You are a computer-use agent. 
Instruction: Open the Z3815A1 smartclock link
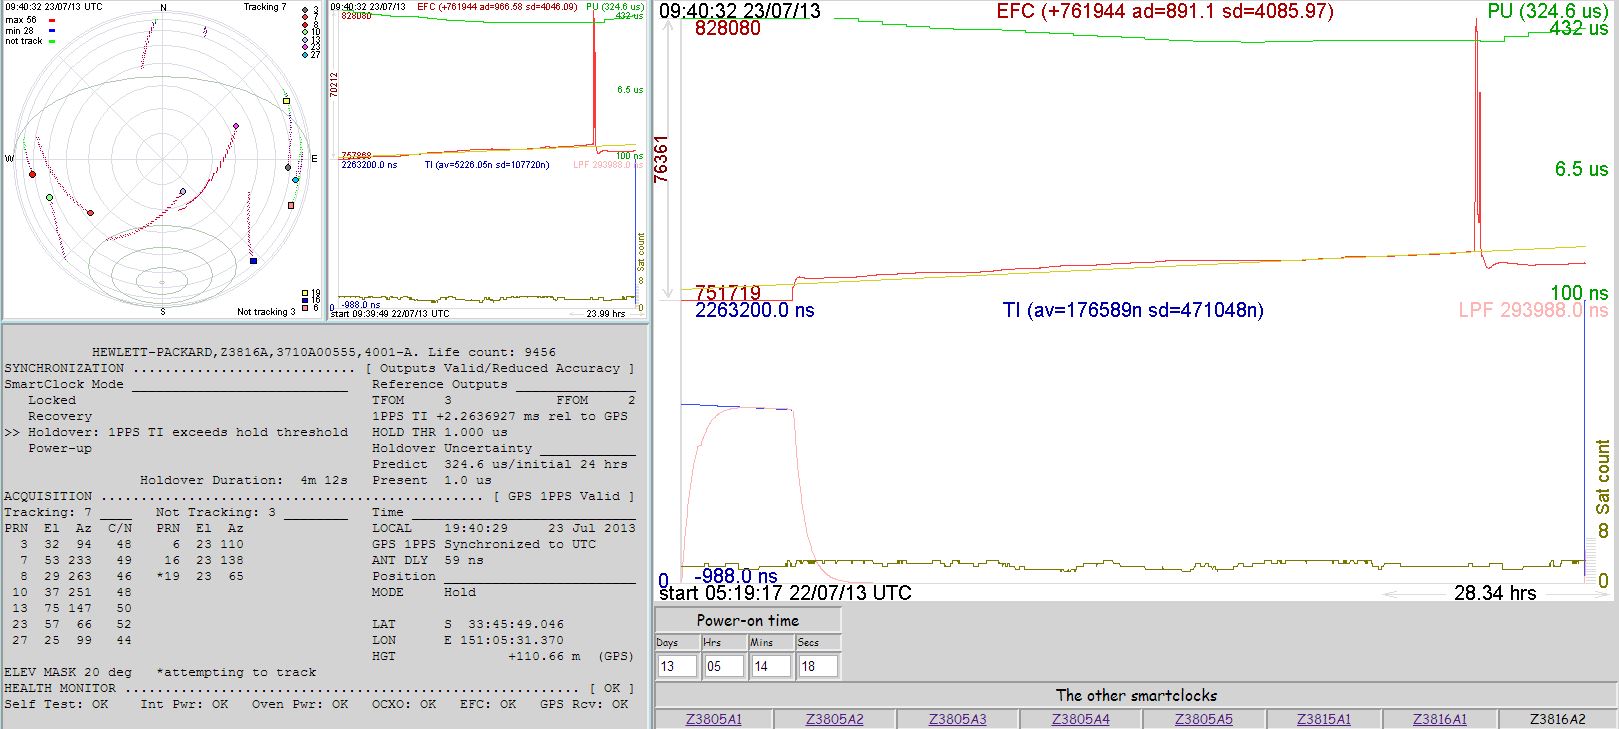(x=1323, y=719)
